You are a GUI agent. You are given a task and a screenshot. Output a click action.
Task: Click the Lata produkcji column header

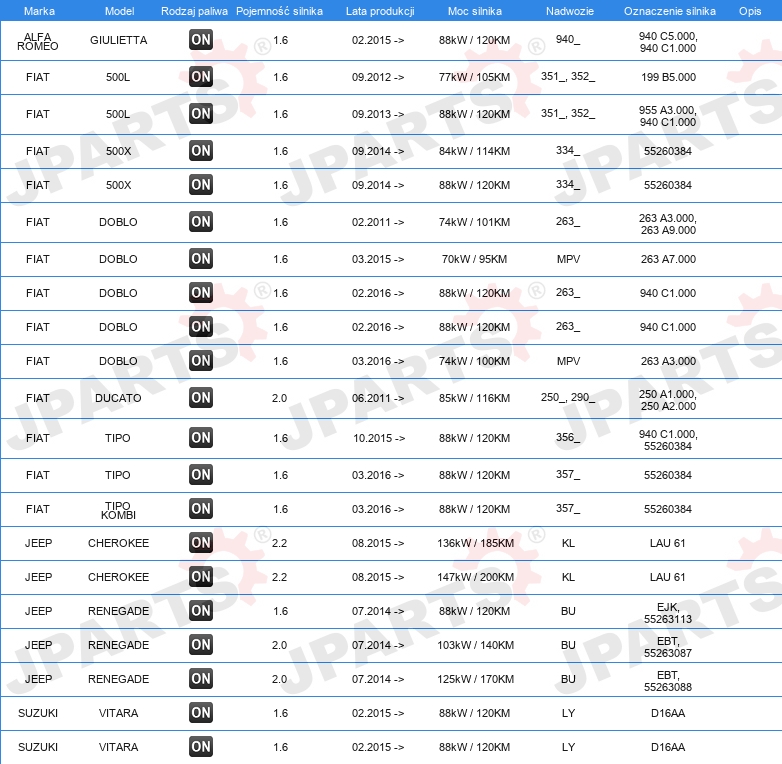pos(380,11)
